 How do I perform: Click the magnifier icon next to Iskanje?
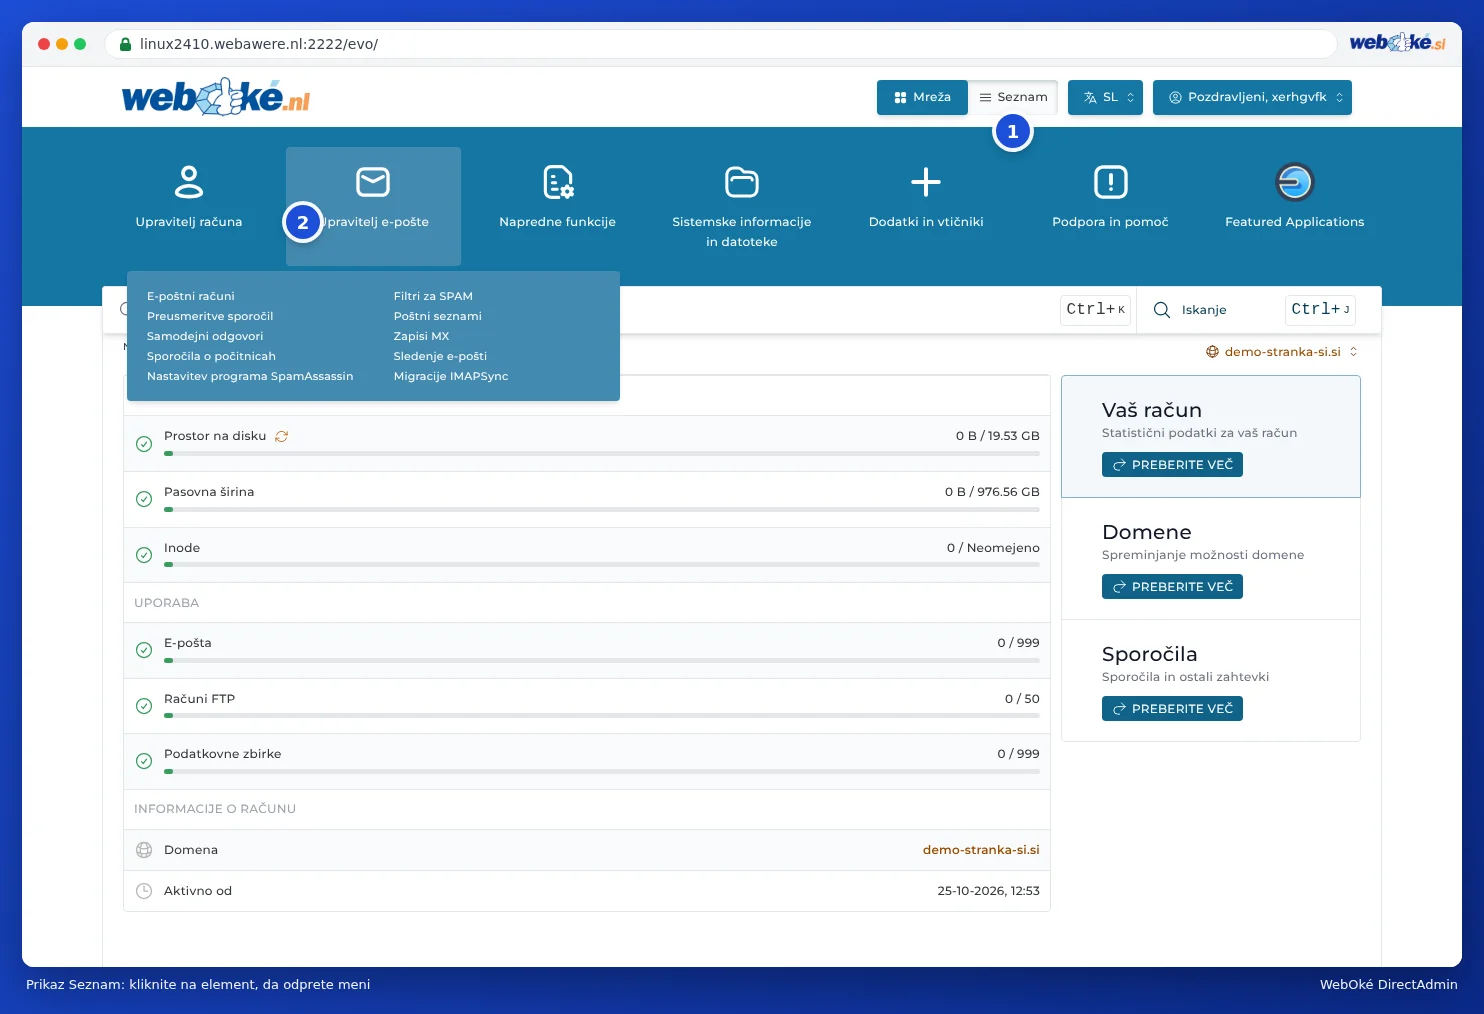point(1162,310)
